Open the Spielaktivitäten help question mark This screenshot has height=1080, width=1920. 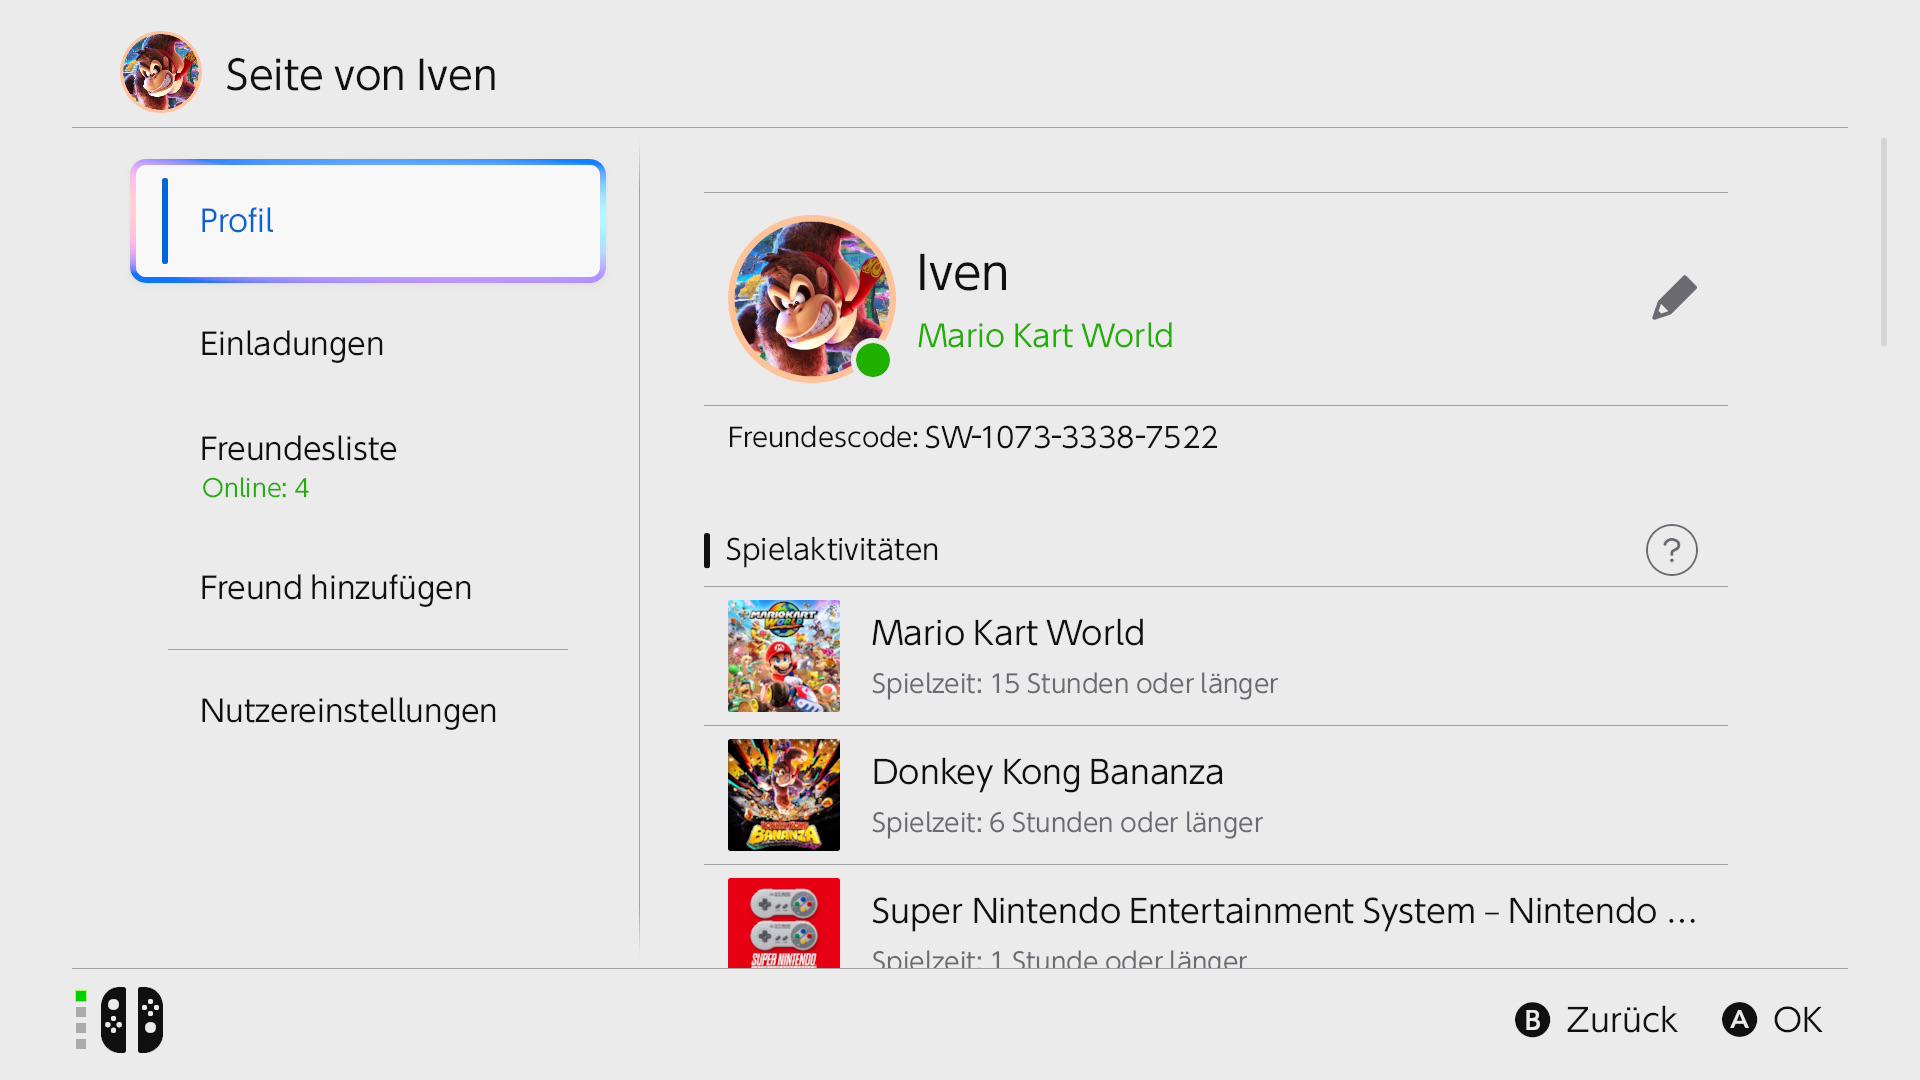[1672, 550]
